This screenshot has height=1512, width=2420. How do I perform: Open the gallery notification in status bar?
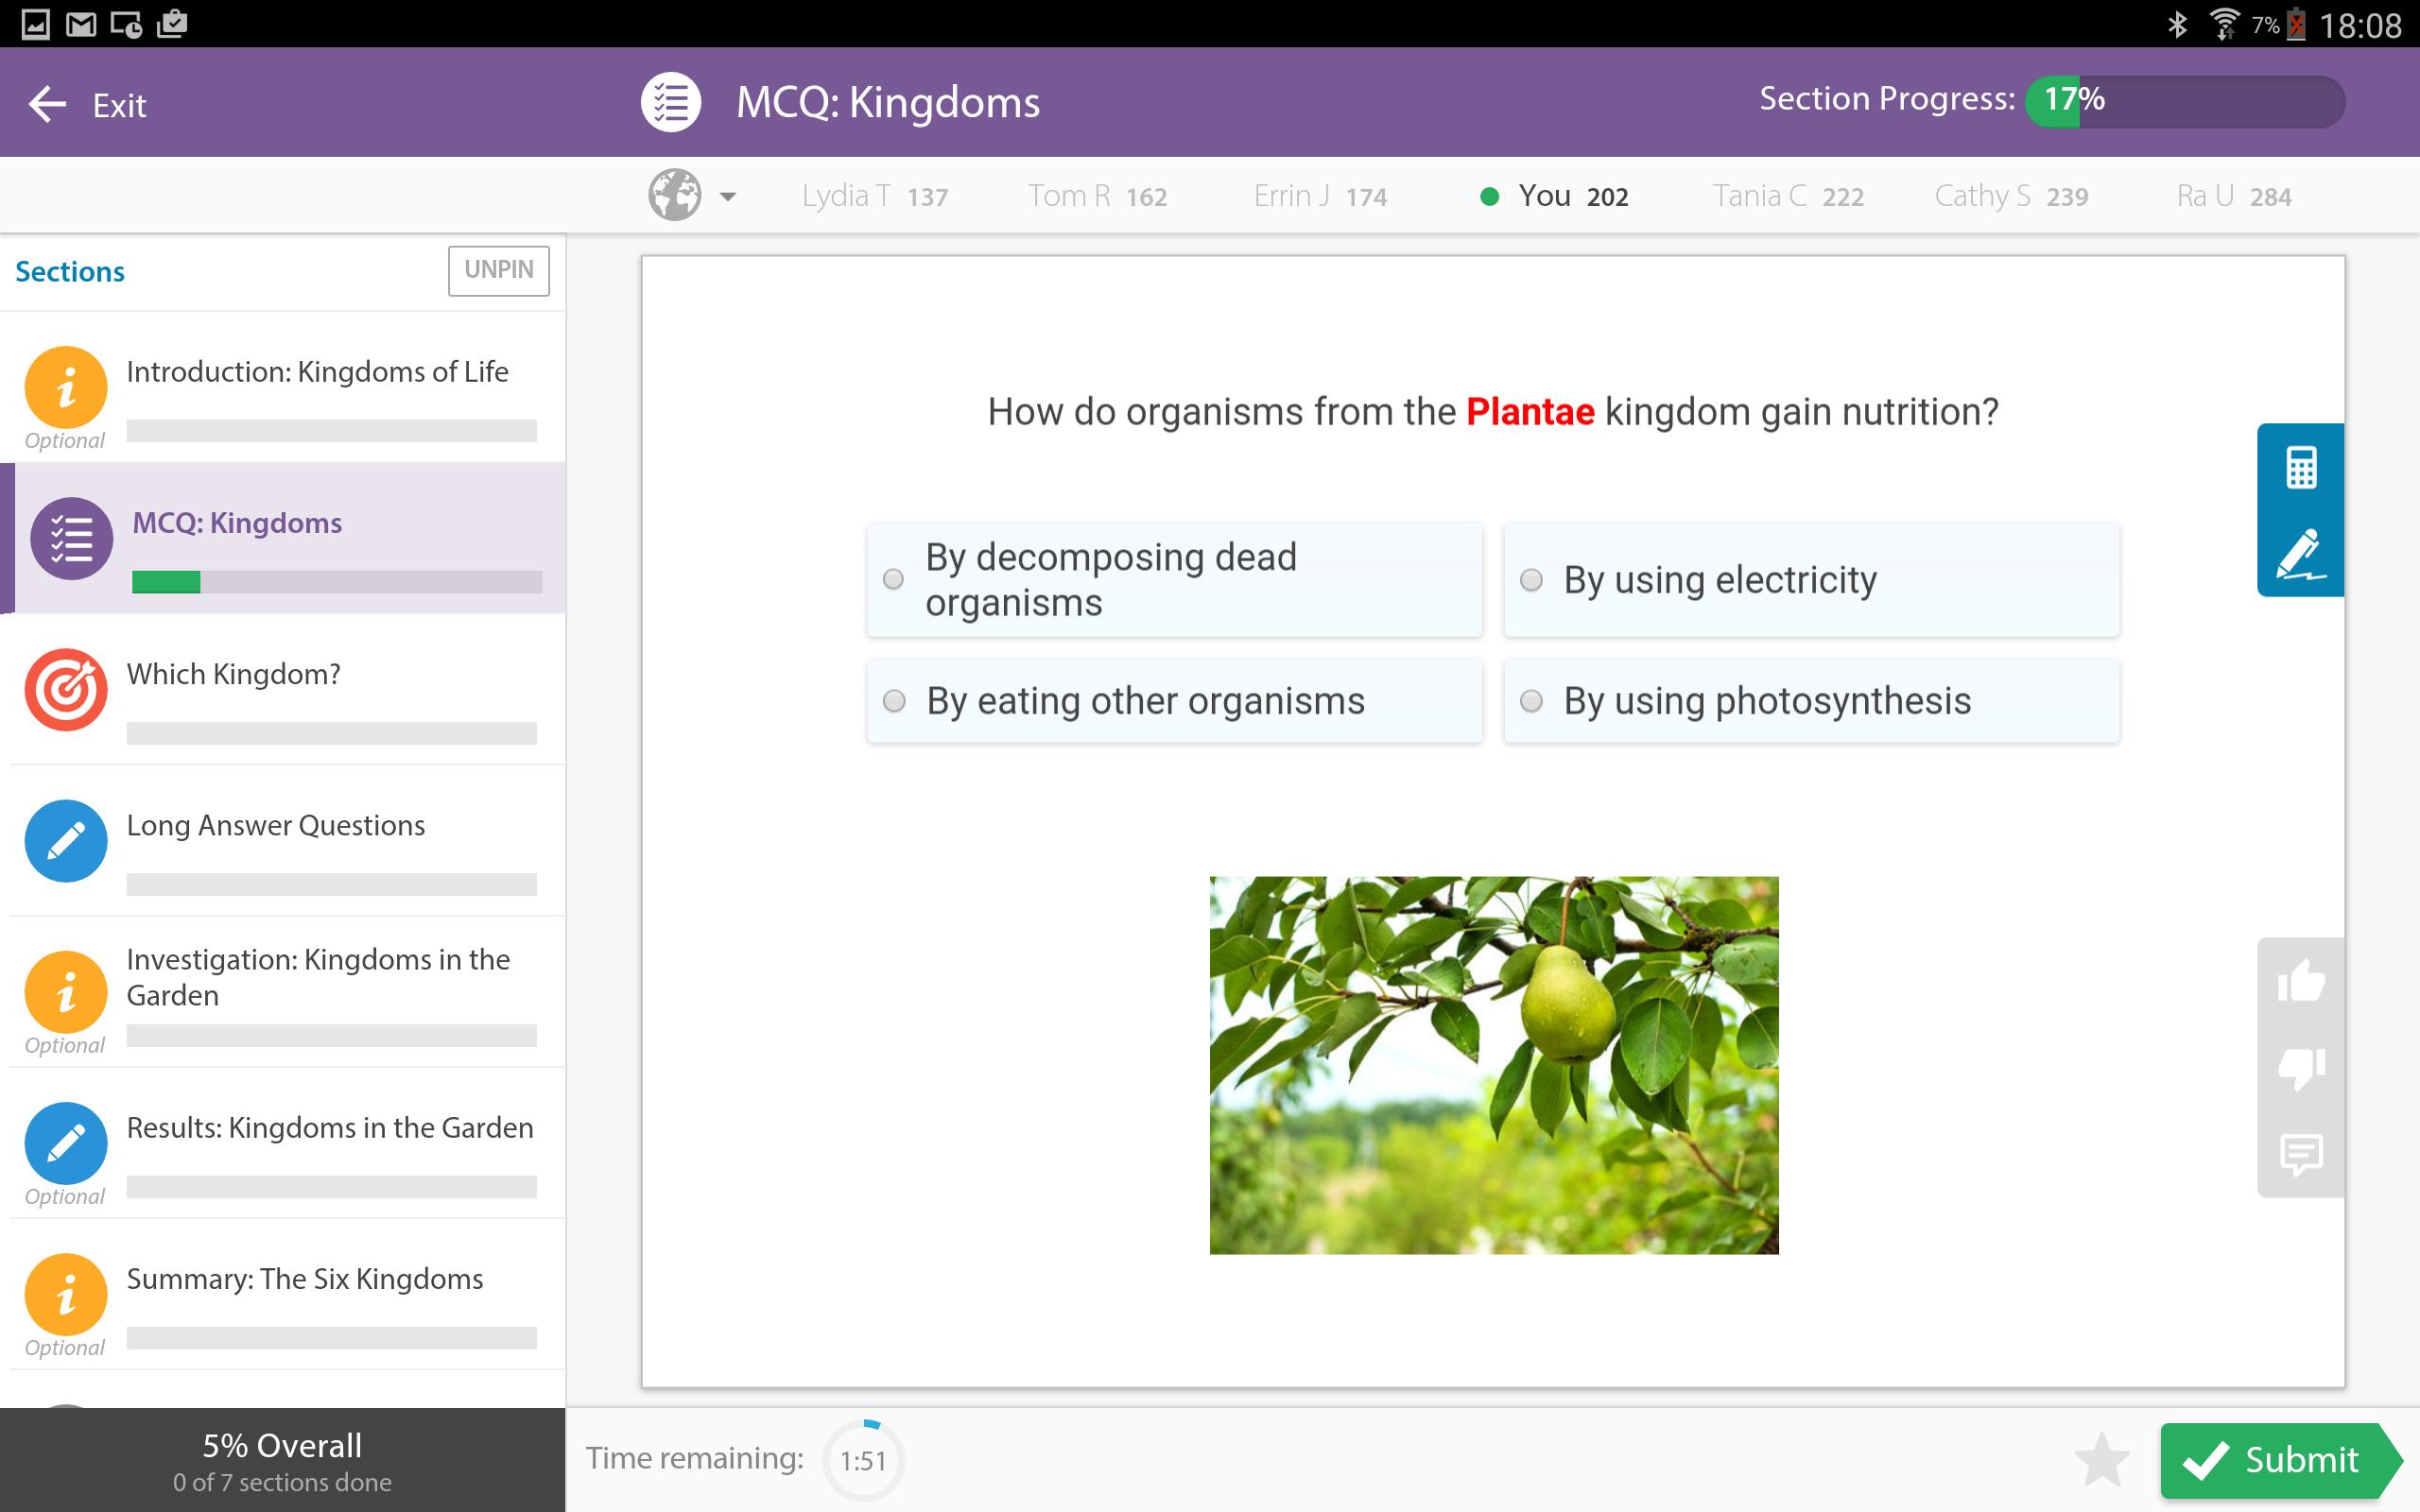[35, 24]
